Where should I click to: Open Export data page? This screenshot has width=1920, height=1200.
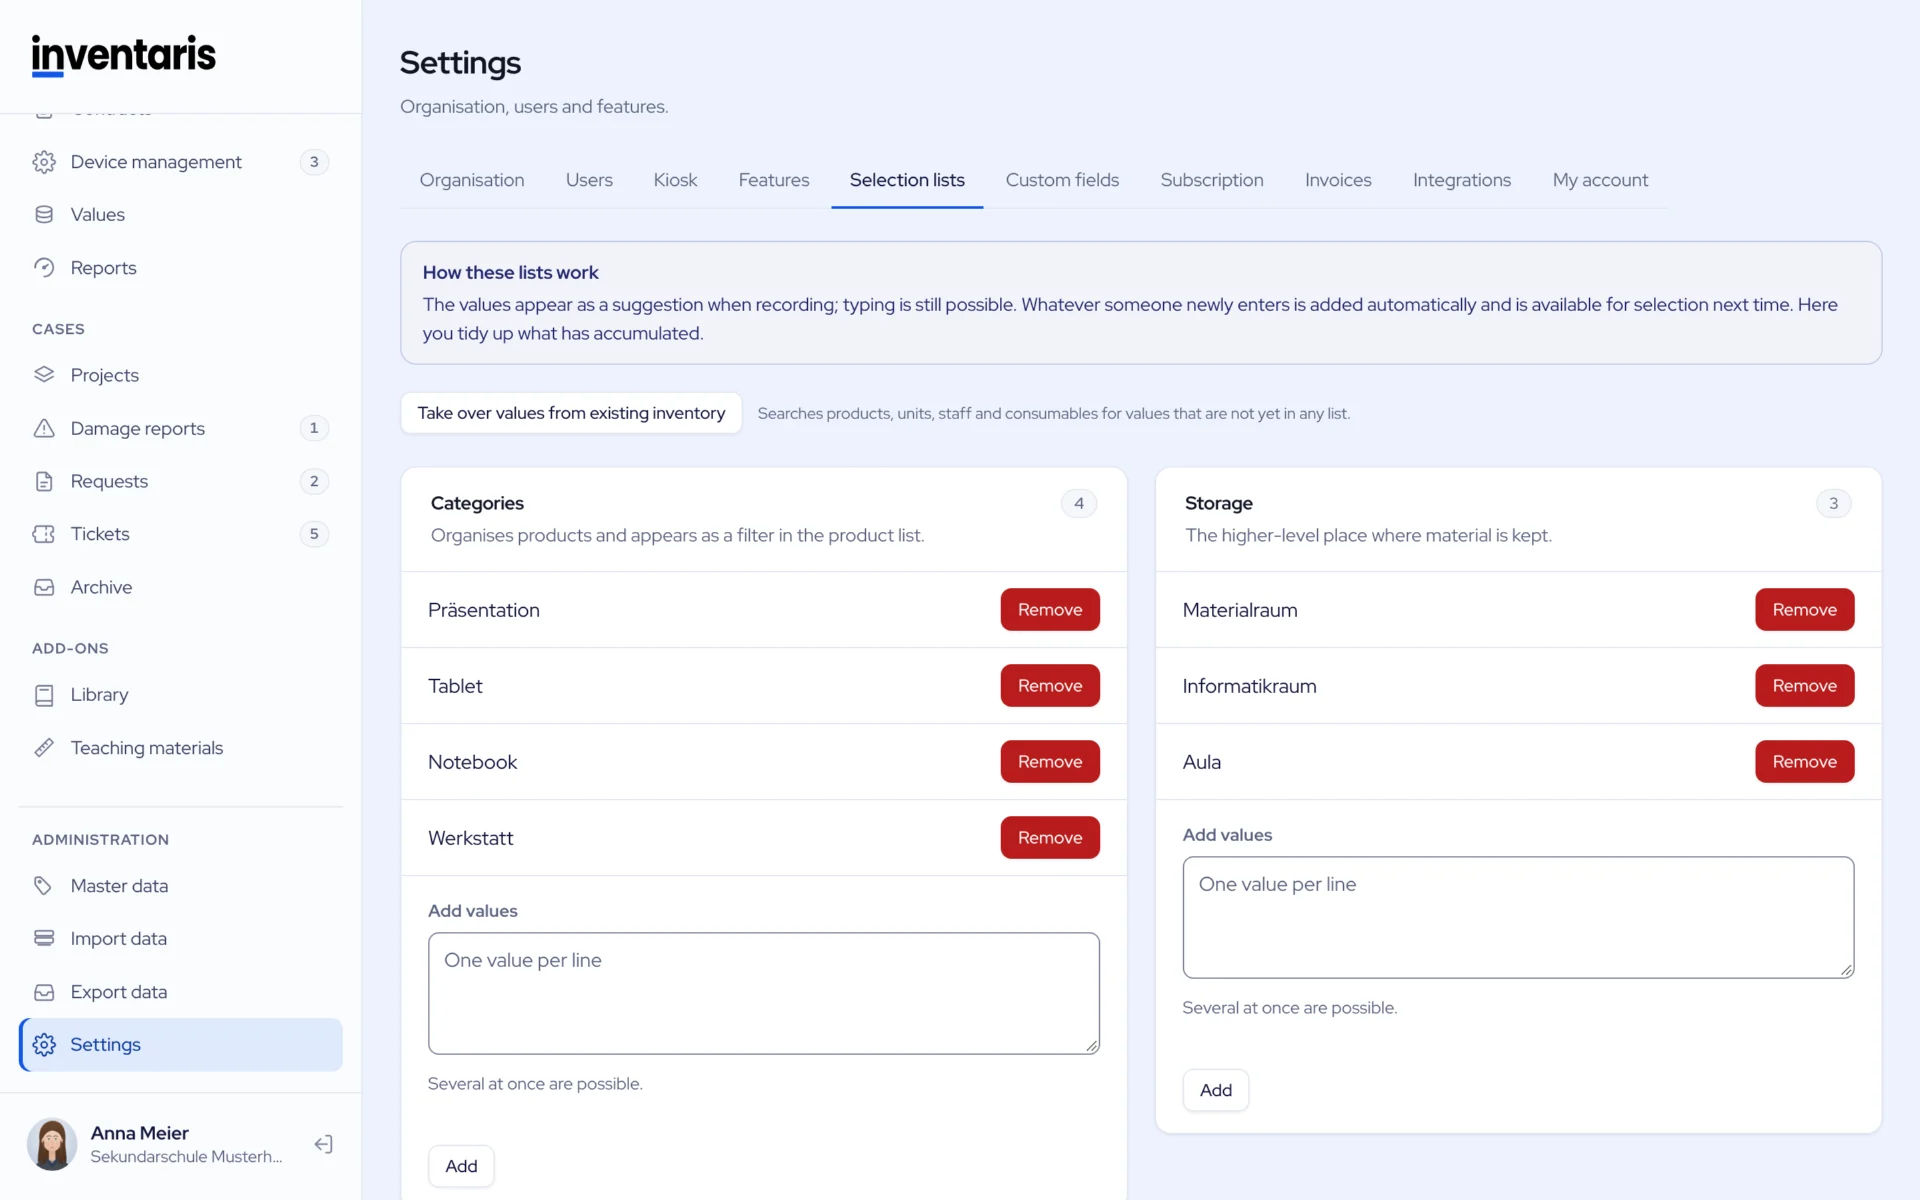click(181, 992)
